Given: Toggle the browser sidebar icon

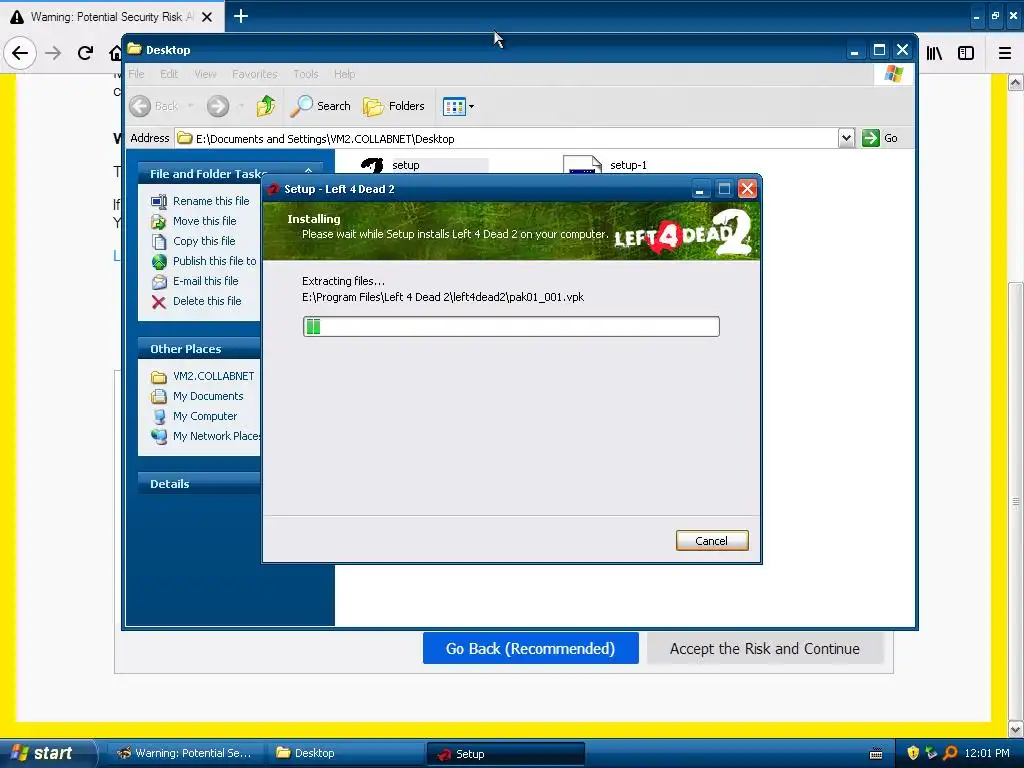Looking at the screenshot, I should tap(966, 53).
